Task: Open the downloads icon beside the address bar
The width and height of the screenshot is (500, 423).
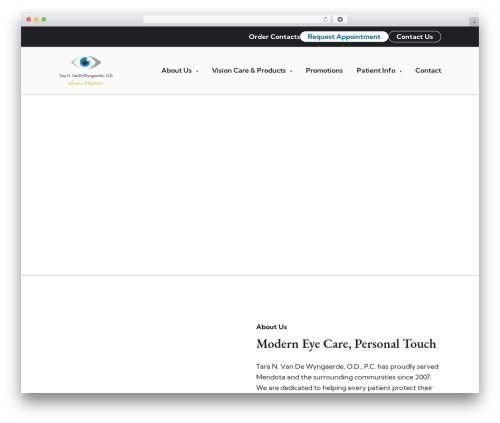Action: click(340, 19)
